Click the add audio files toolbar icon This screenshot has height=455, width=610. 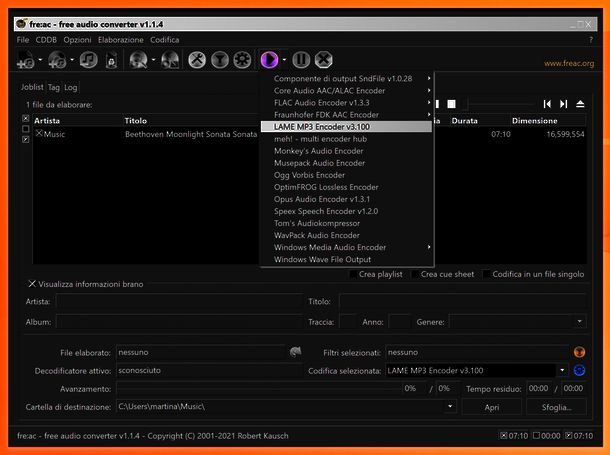pos(26,60)
